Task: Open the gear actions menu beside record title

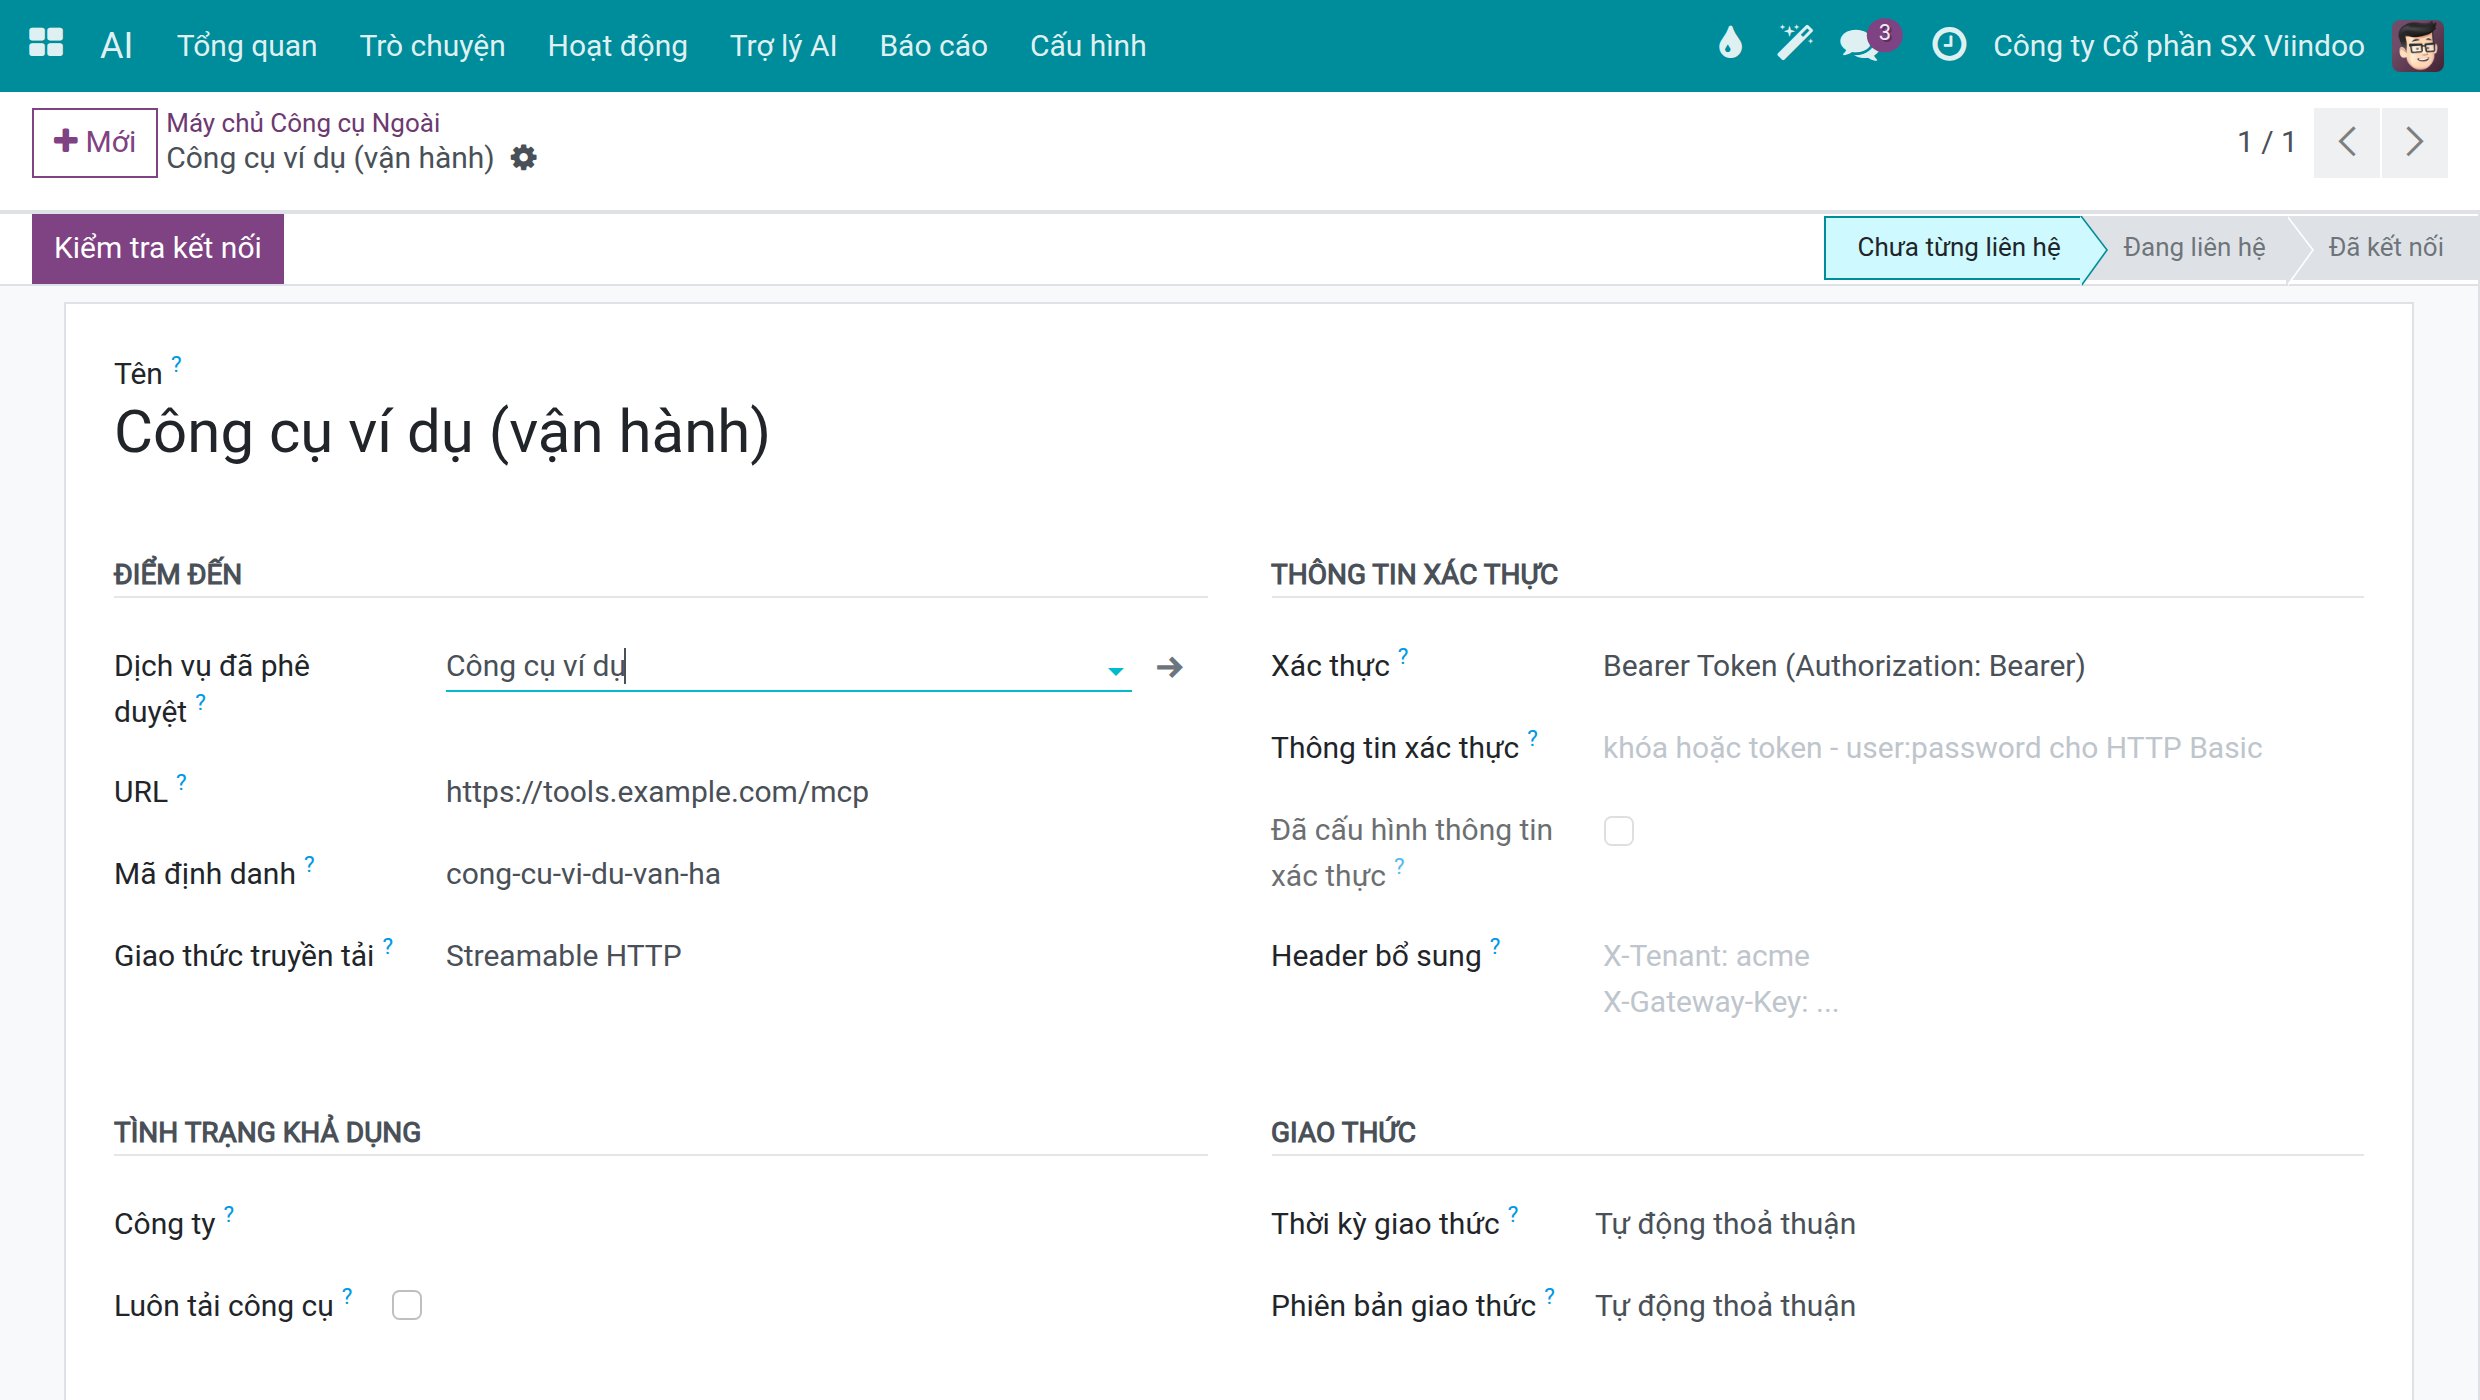Action: pyautogui.click(x=524, y=158)
